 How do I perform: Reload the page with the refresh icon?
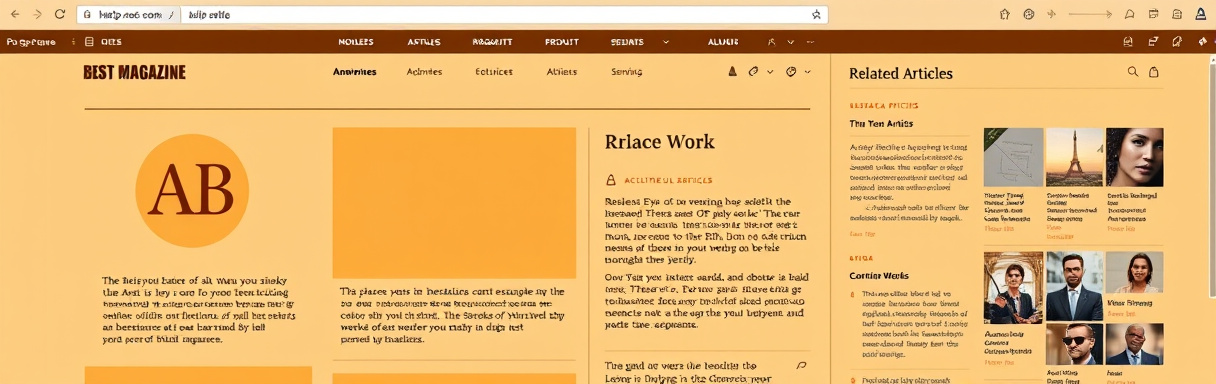click(60, 14)
